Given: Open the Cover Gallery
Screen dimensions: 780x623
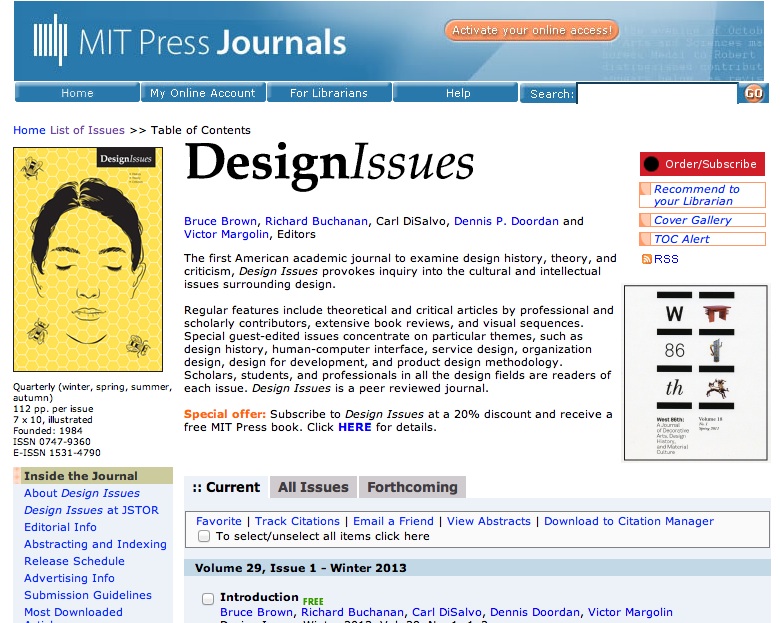Looking at the screenshot, I should (692, 220).
